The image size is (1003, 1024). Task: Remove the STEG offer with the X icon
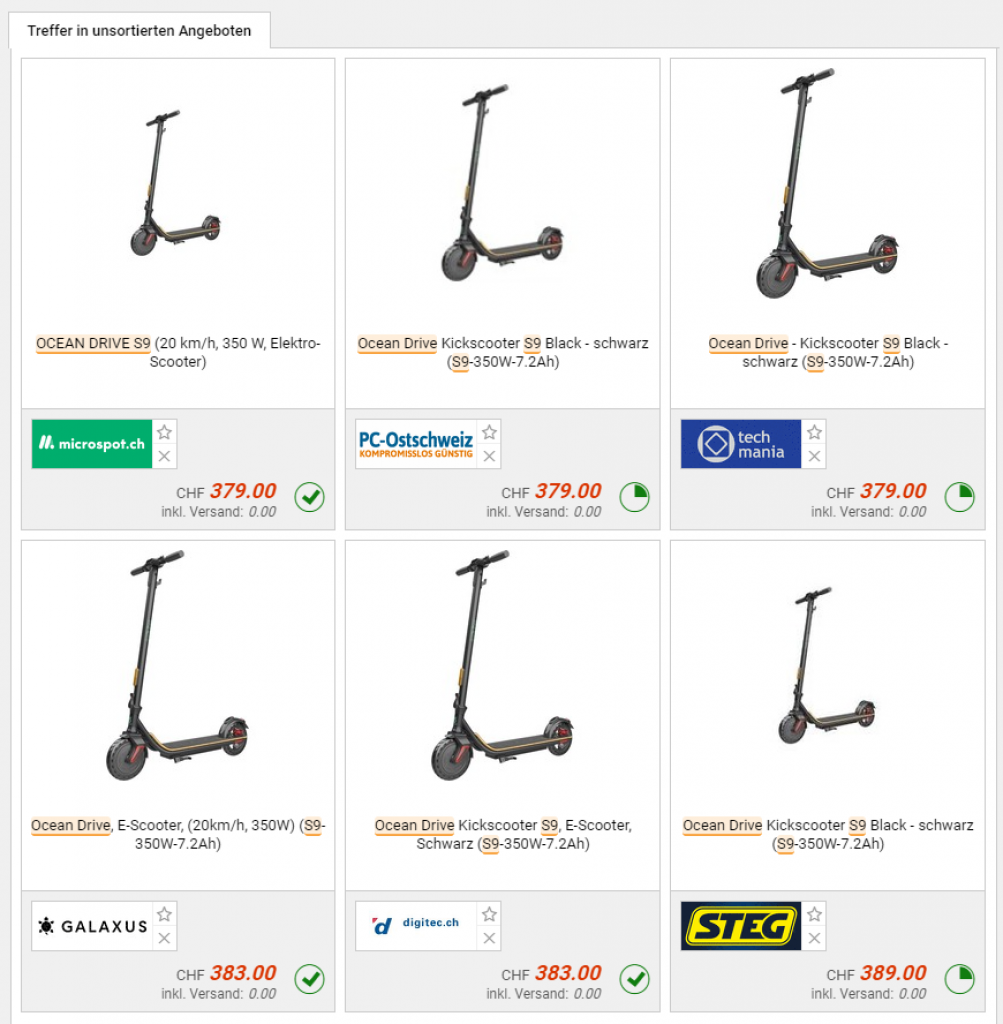tap(814, 938)
